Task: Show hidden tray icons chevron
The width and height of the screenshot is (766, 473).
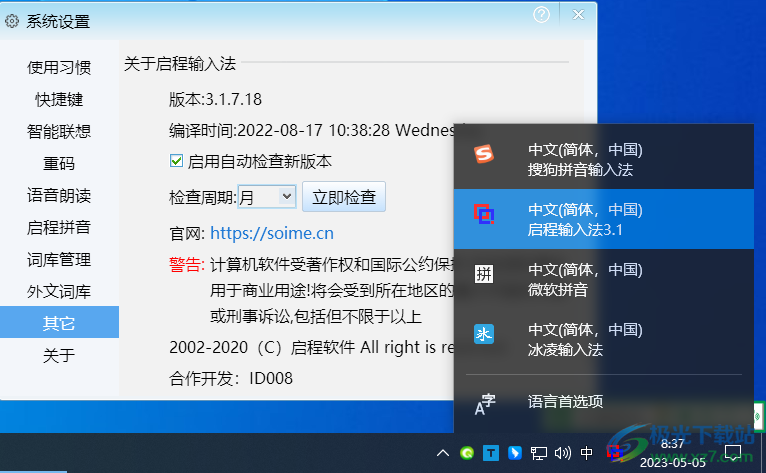Action: tap(443, 453)
